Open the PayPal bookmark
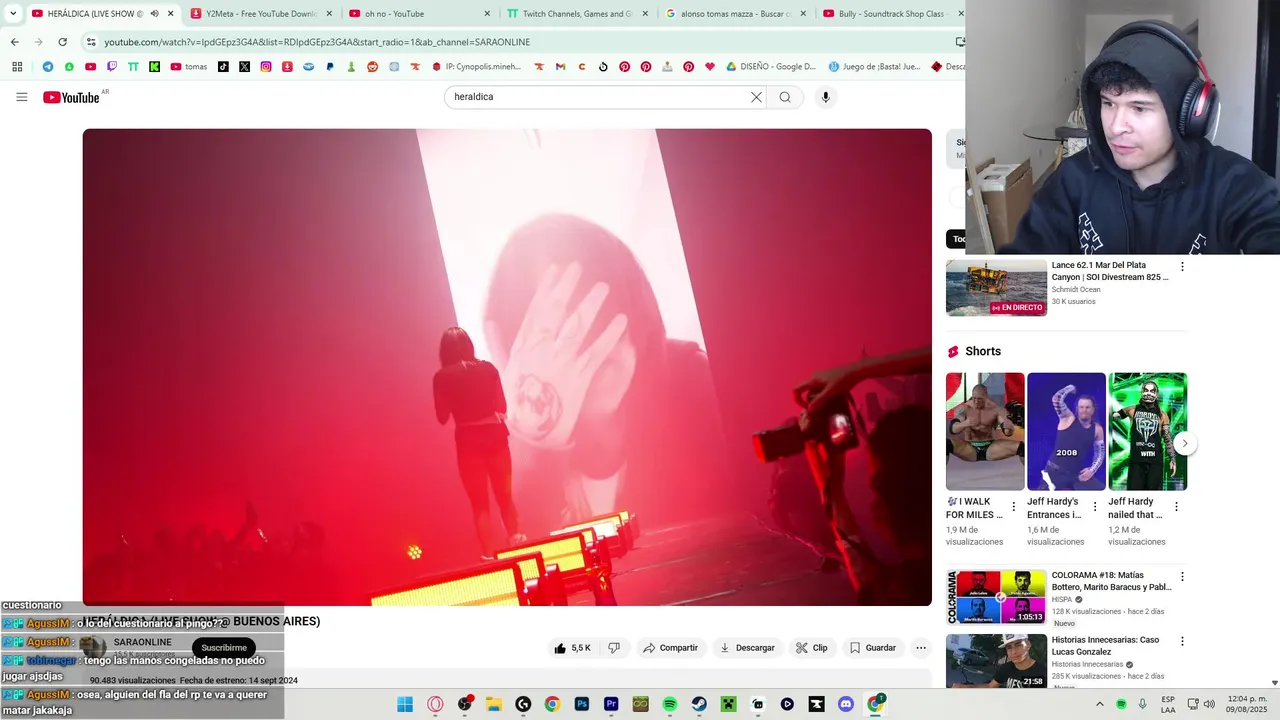Screen dimensions: 1280x720 tap(330, 67)
